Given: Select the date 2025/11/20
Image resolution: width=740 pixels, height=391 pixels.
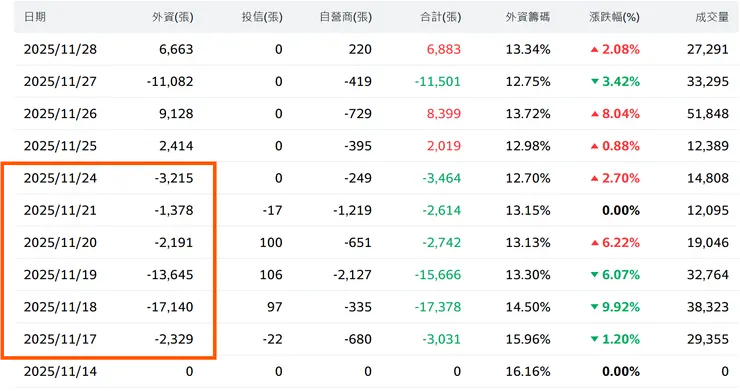Looking at the screenshot, I should coord(60,242).
